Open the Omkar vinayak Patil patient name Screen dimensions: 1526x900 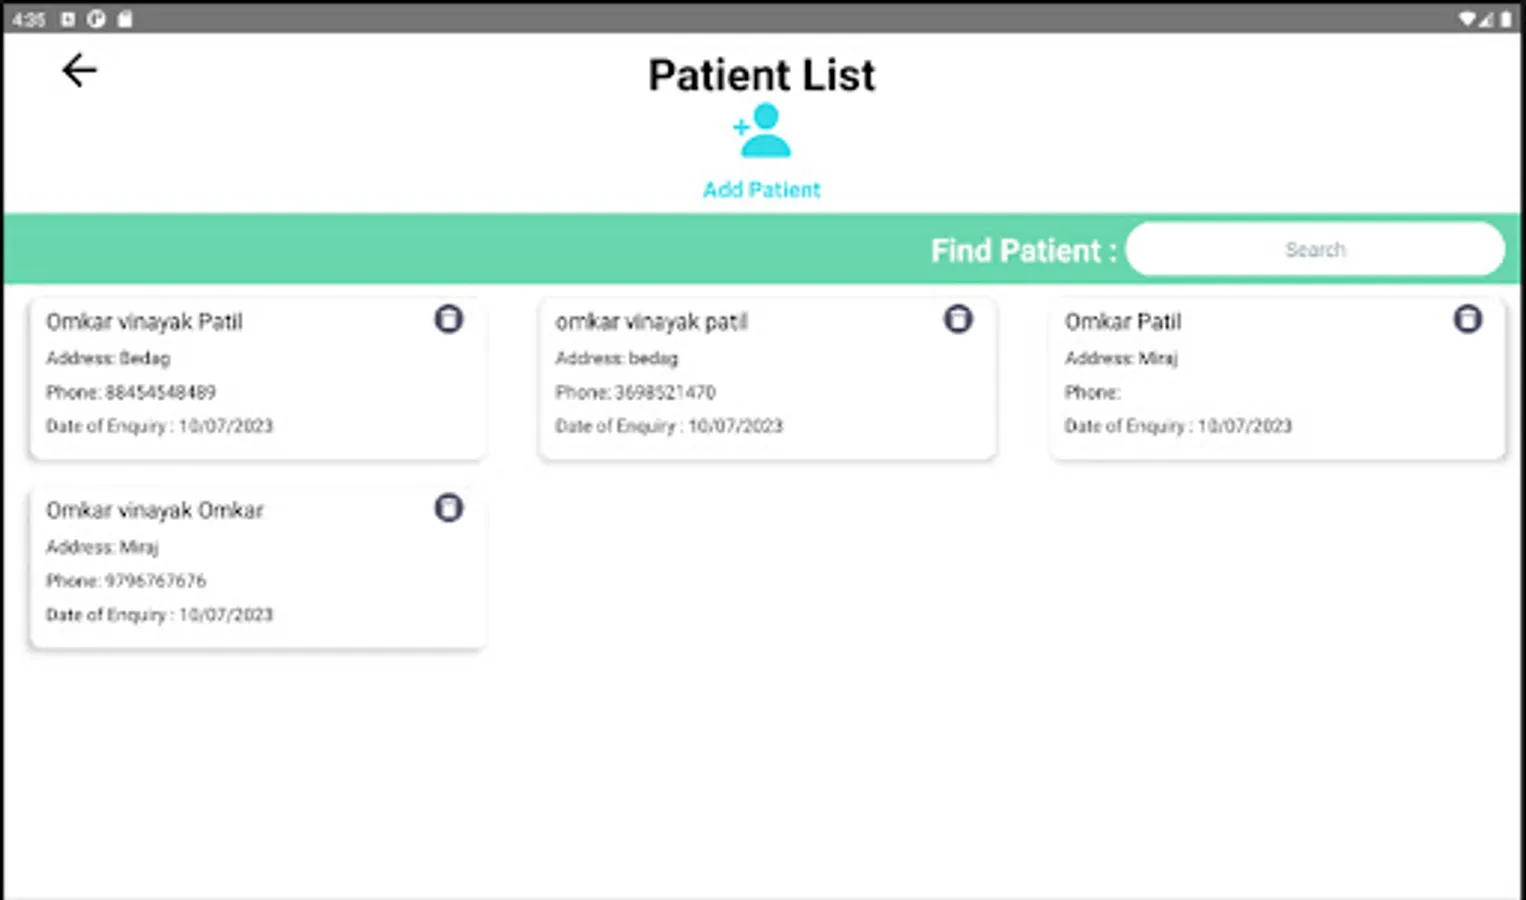(144, 322)
